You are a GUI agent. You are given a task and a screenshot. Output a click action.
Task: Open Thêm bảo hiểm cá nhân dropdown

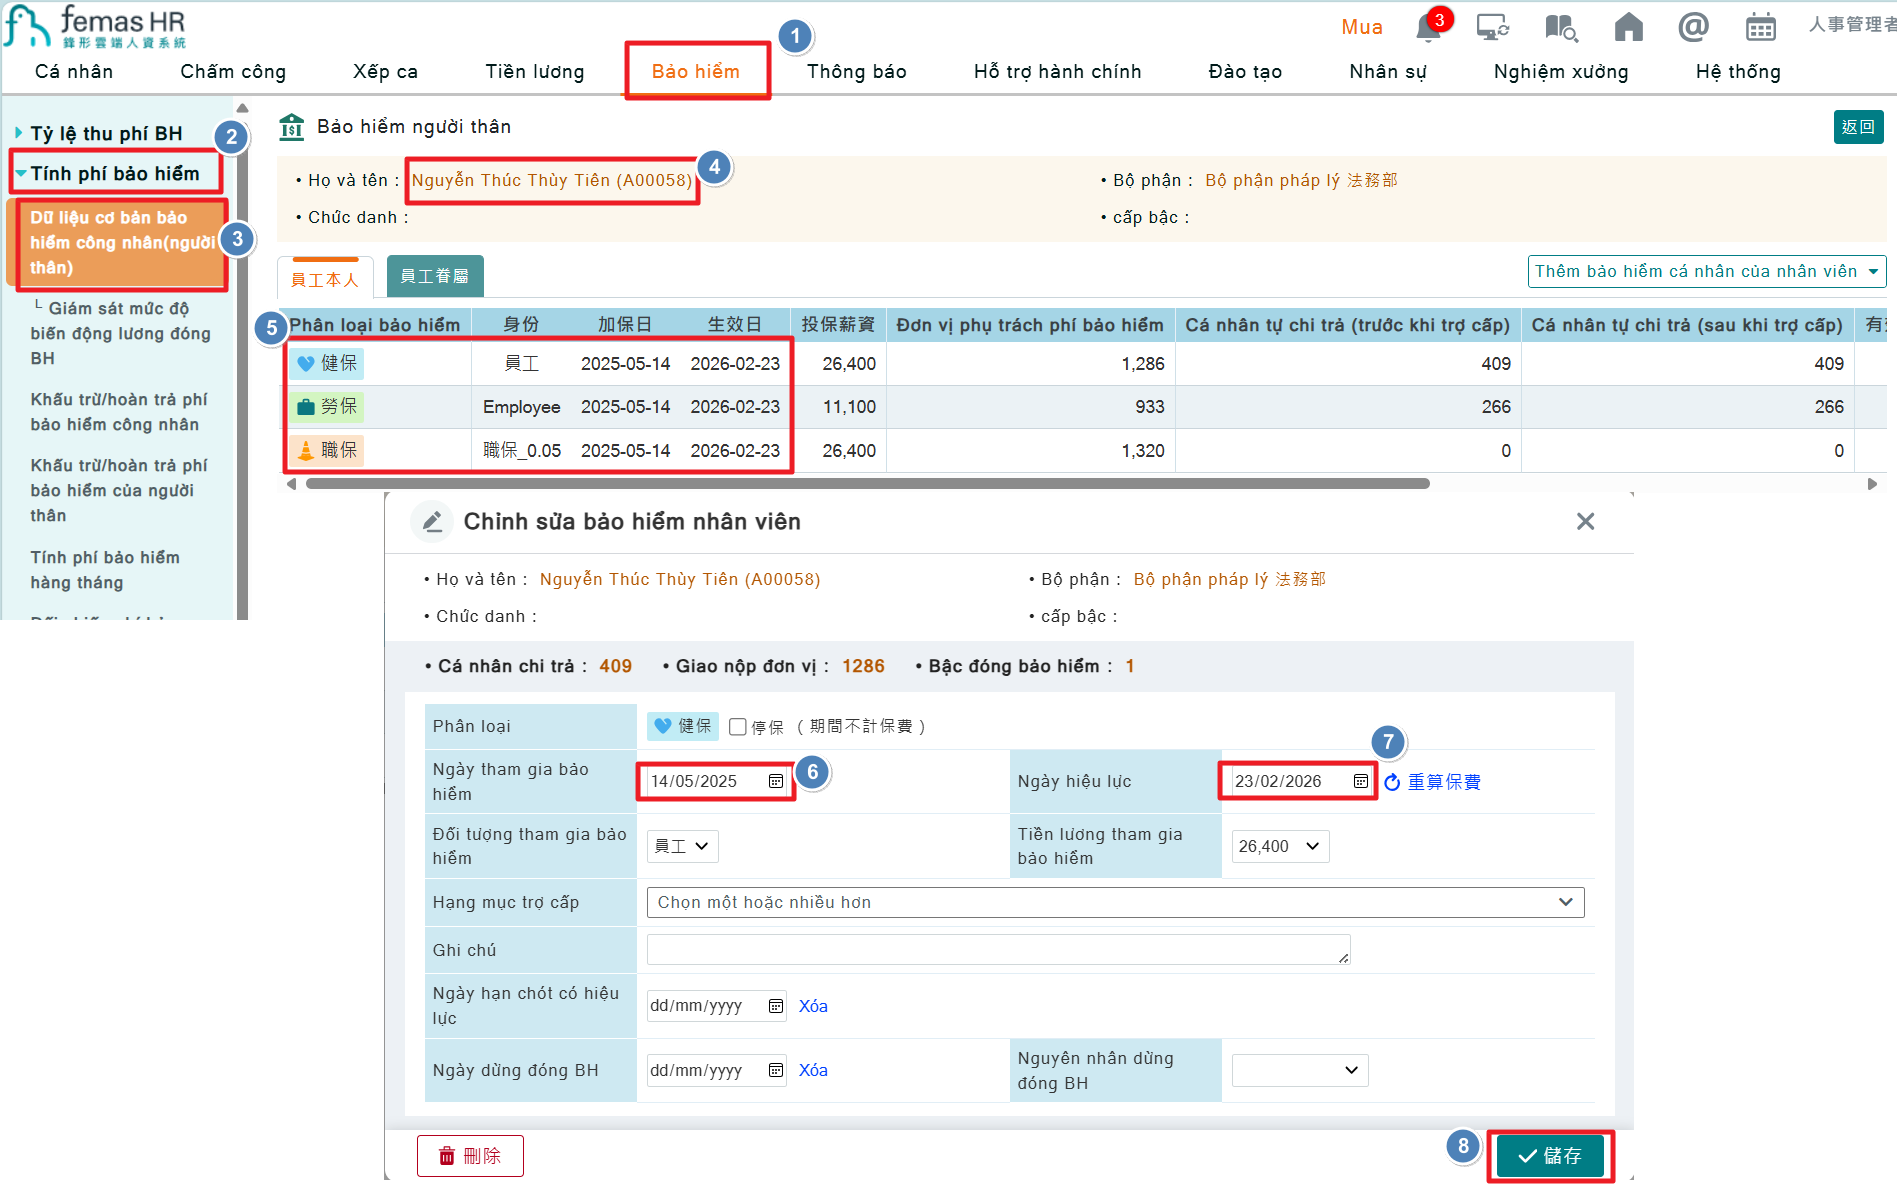coord(1706,271)
